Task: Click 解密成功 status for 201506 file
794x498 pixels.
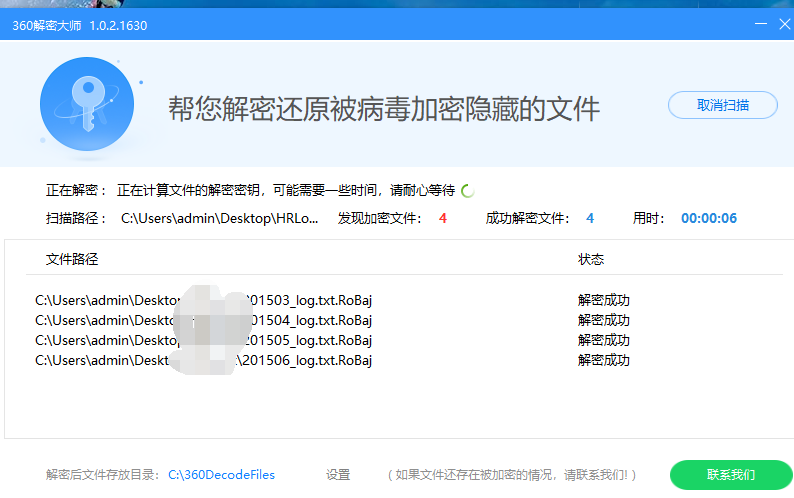Action: click(x=604, y=360)
